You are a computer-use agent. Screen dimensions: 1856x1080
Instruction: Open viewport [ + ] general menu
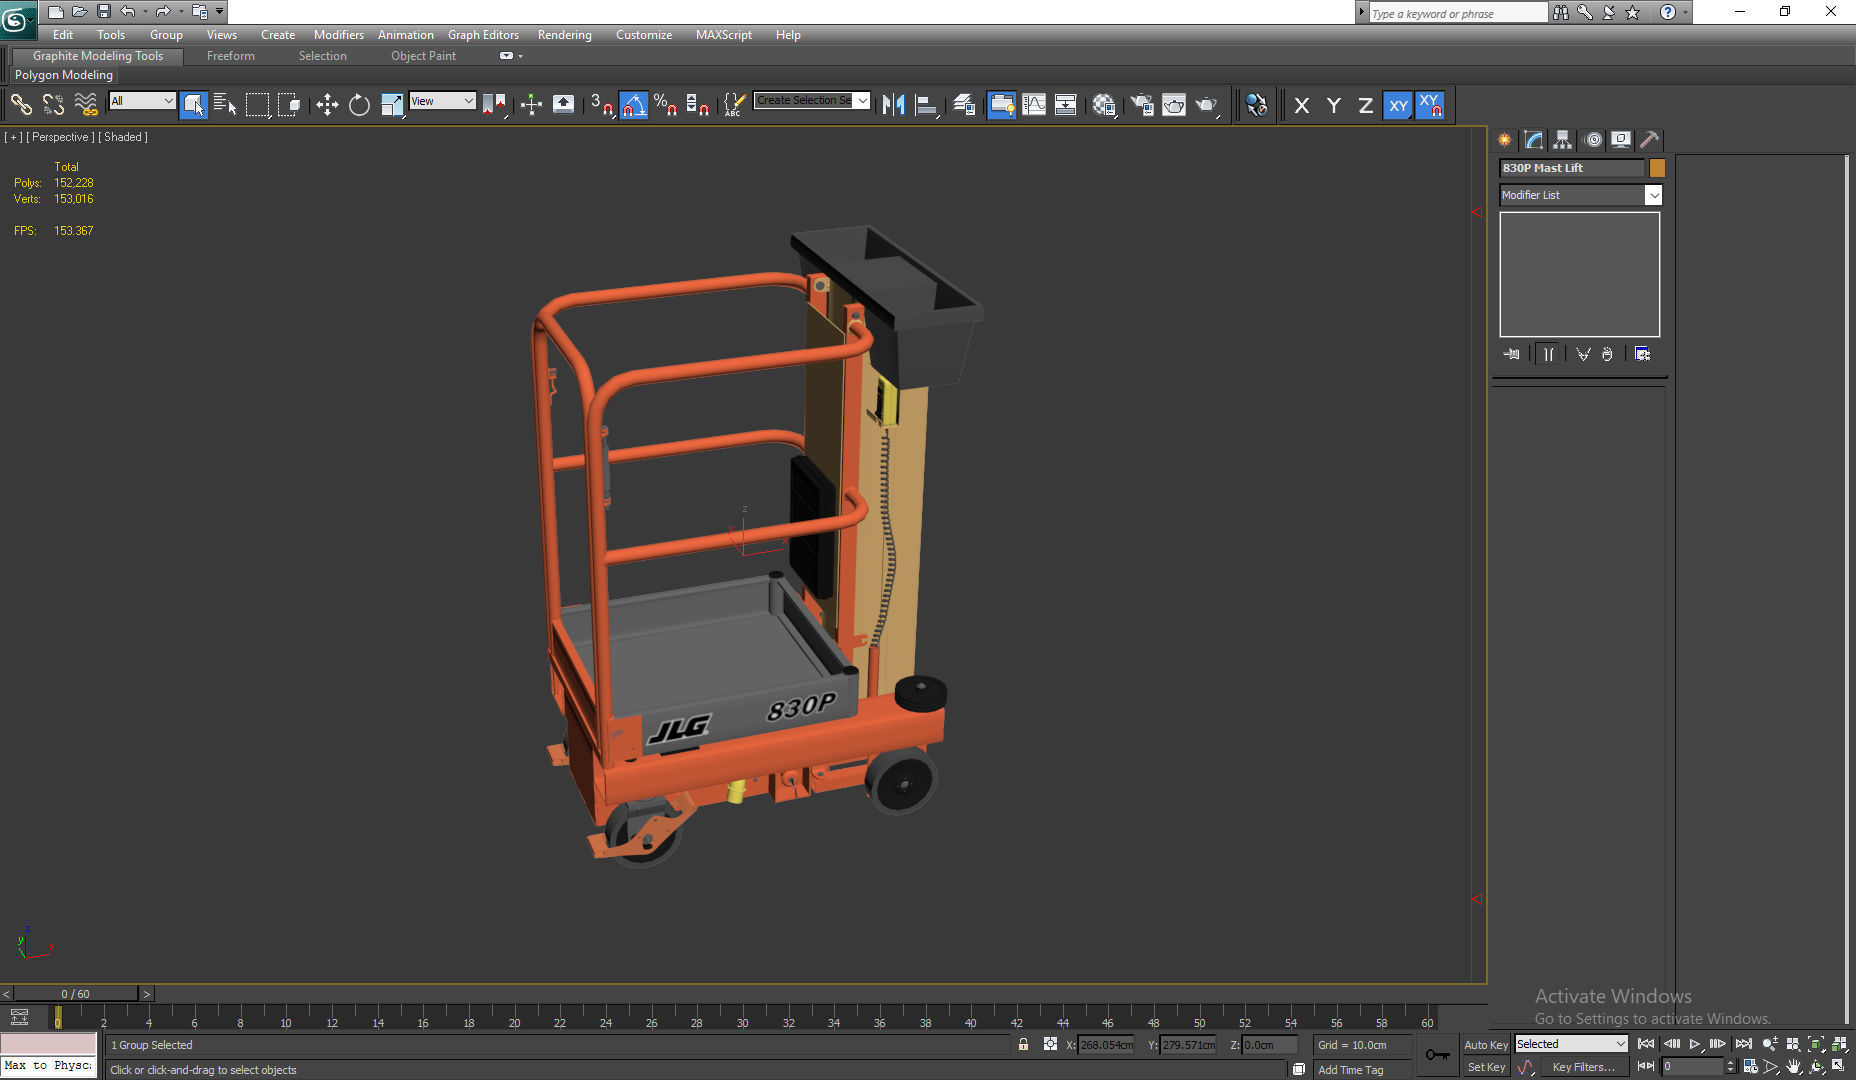[13, 137]
